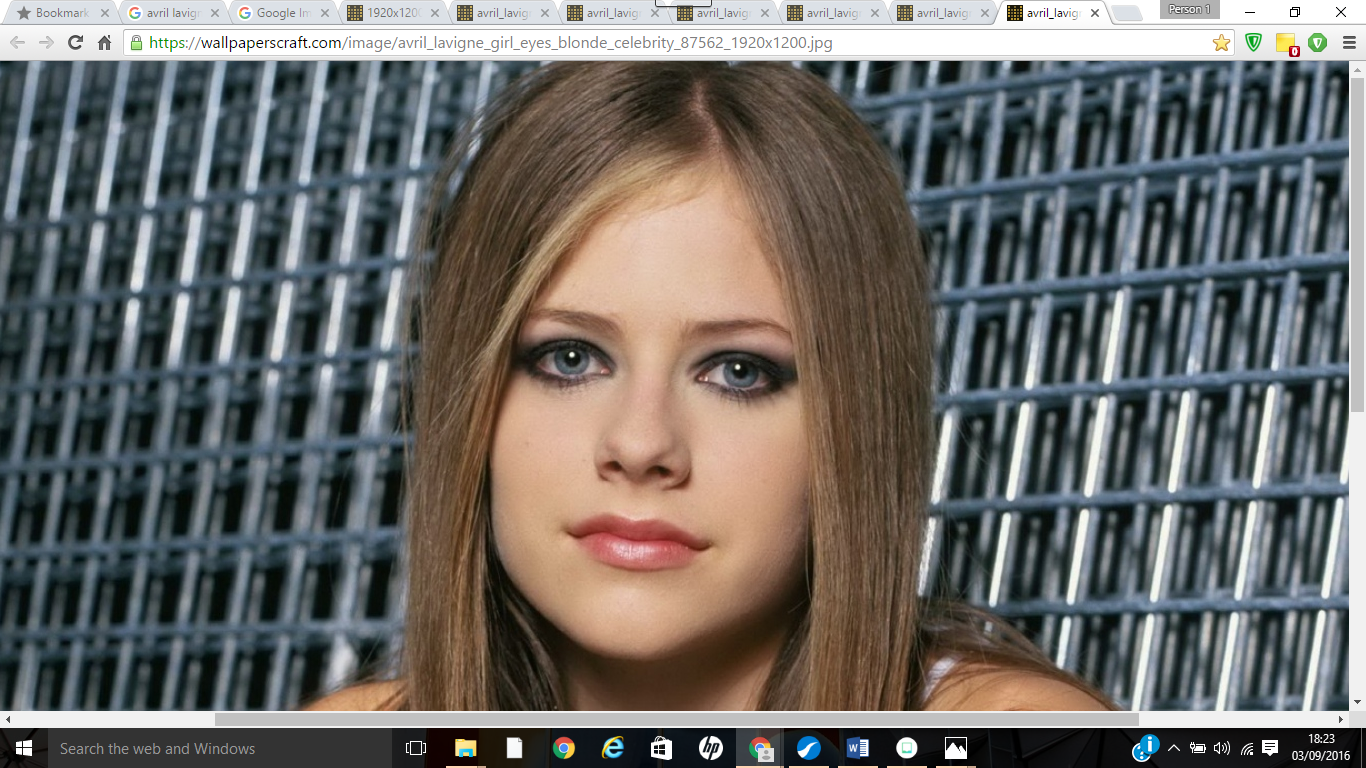Open Microsoft Word from the taskbar
This screenshot has width=1366, height=768.
[857, 748]
